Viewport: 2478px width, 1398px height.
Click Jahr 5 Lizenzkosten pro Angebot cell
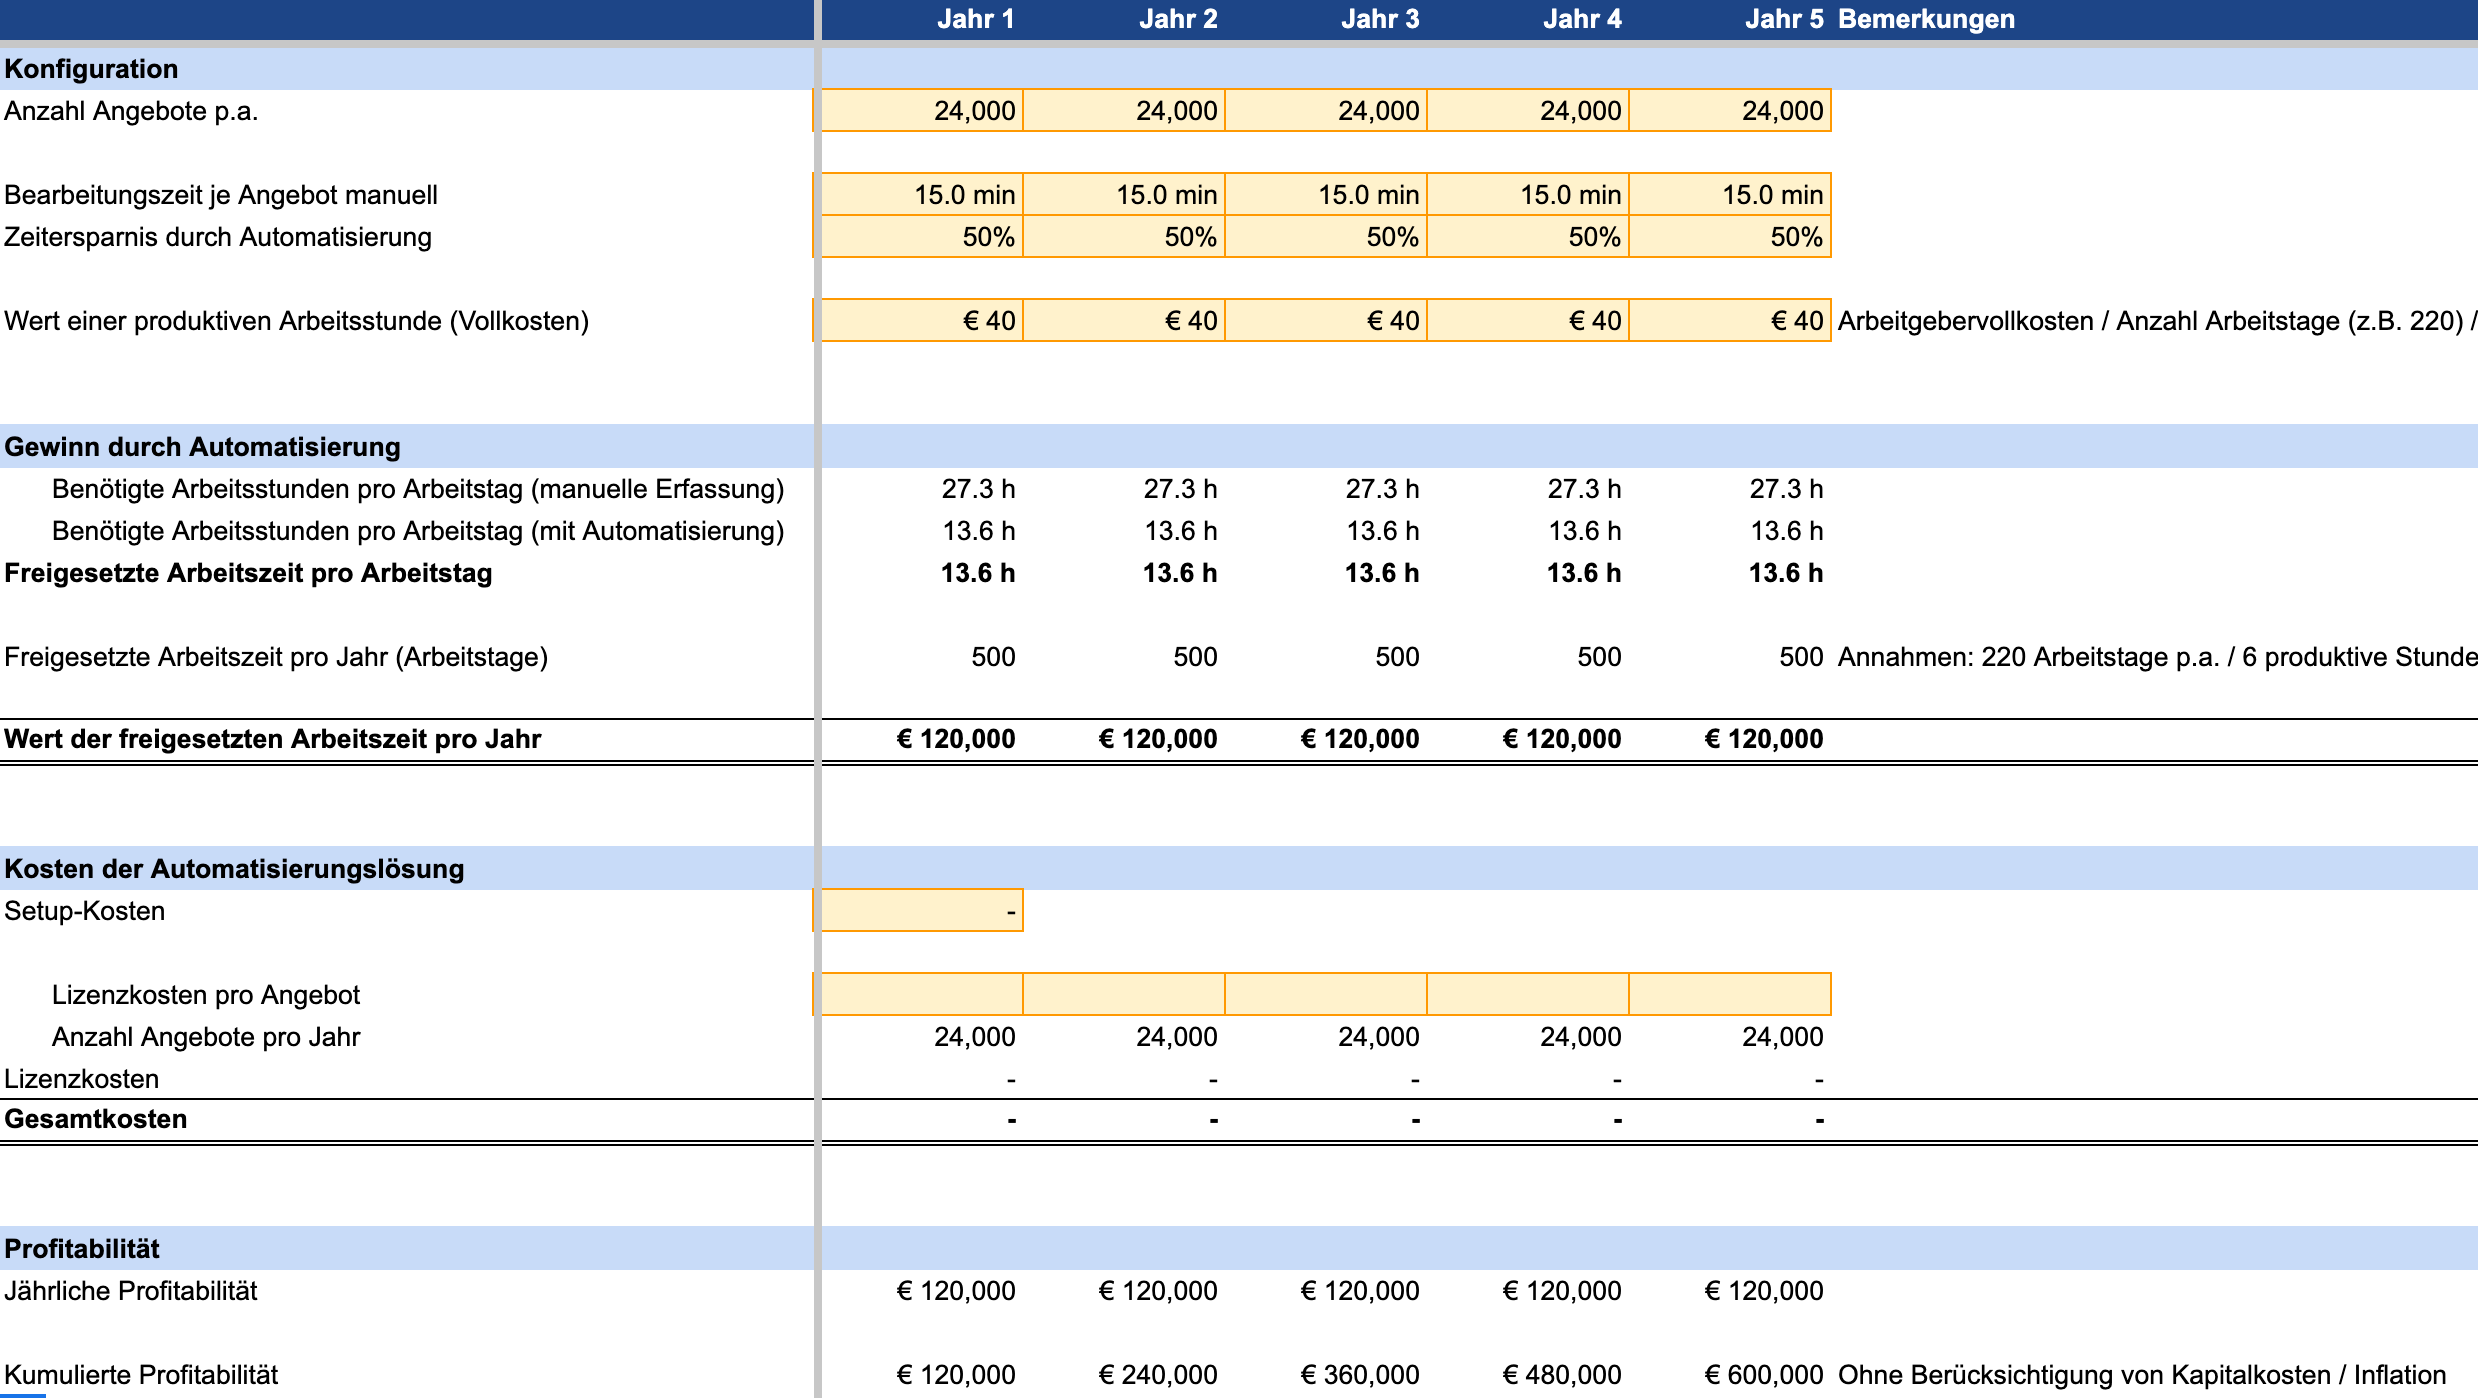click(1730, 994)
